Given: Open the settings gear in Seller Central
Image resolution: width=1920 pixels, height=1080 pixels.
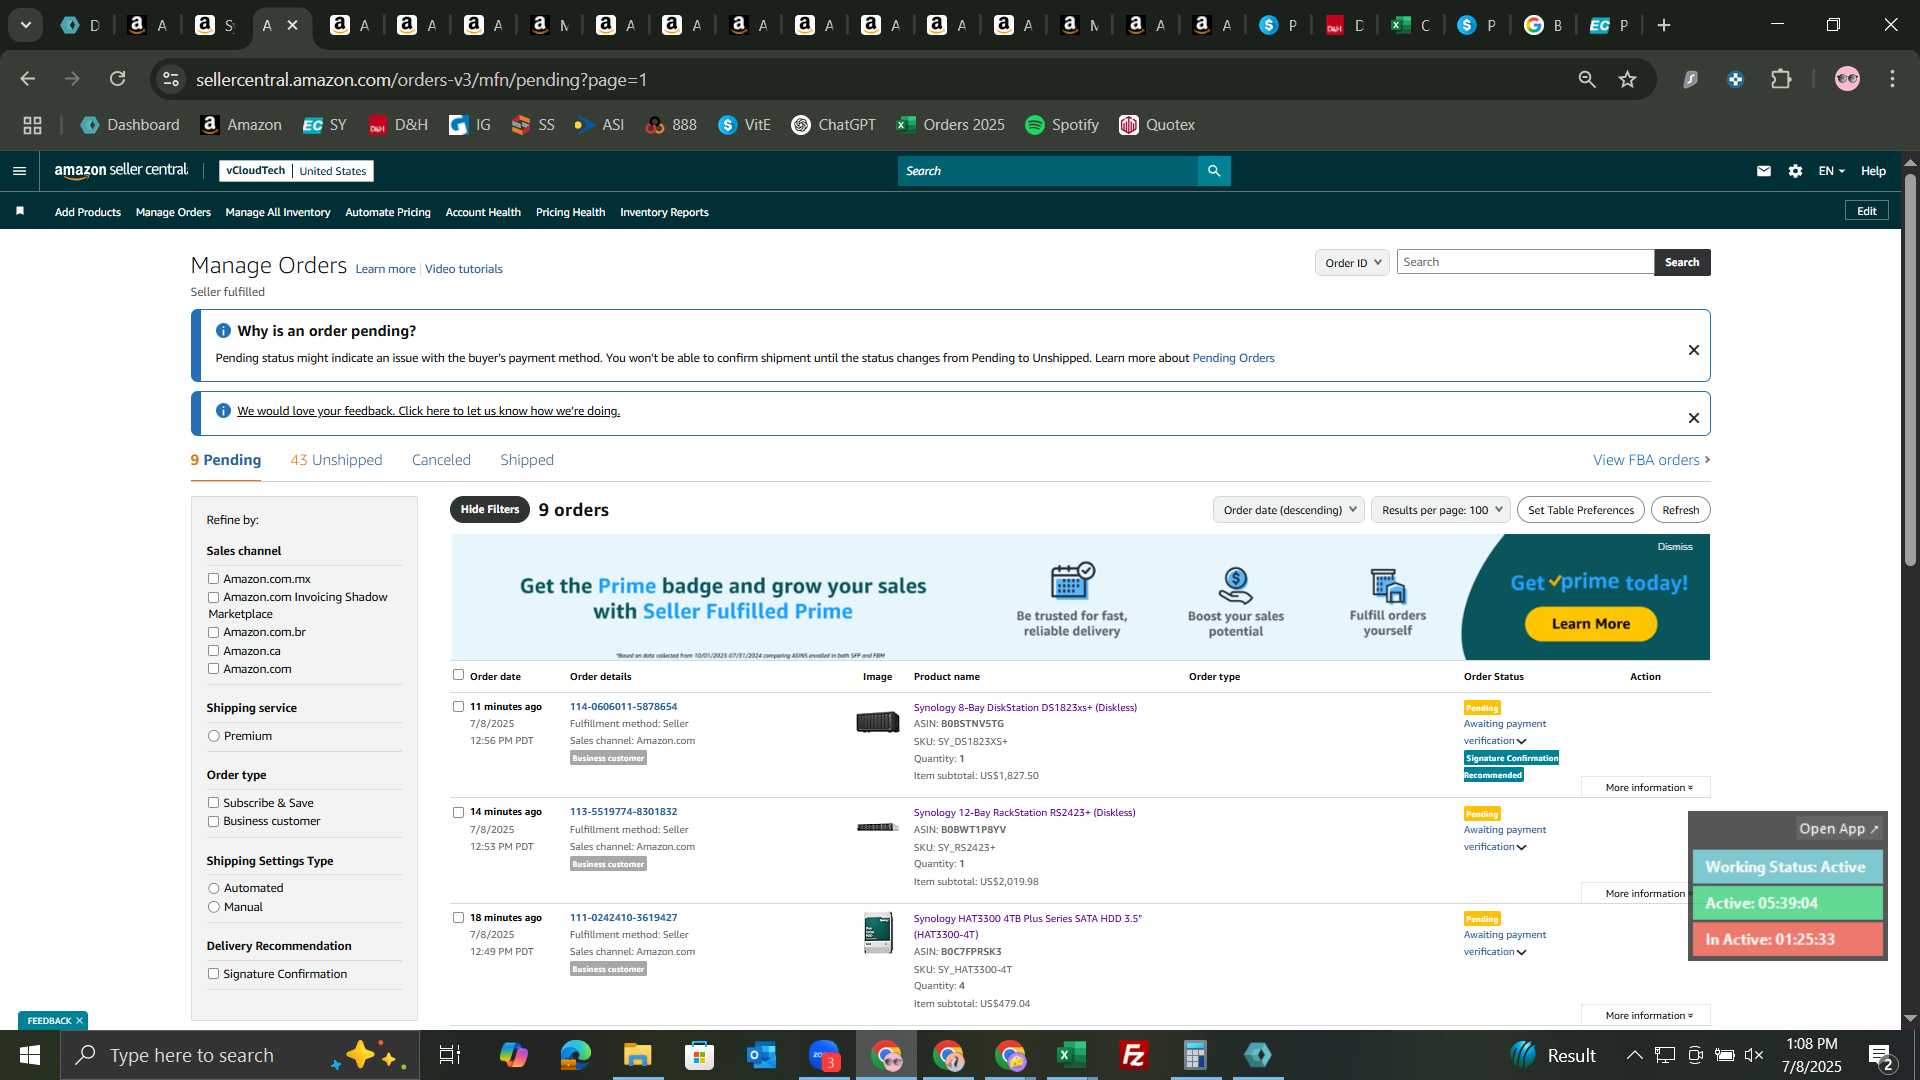Looking at the screenshot, I should [1796, 171].
